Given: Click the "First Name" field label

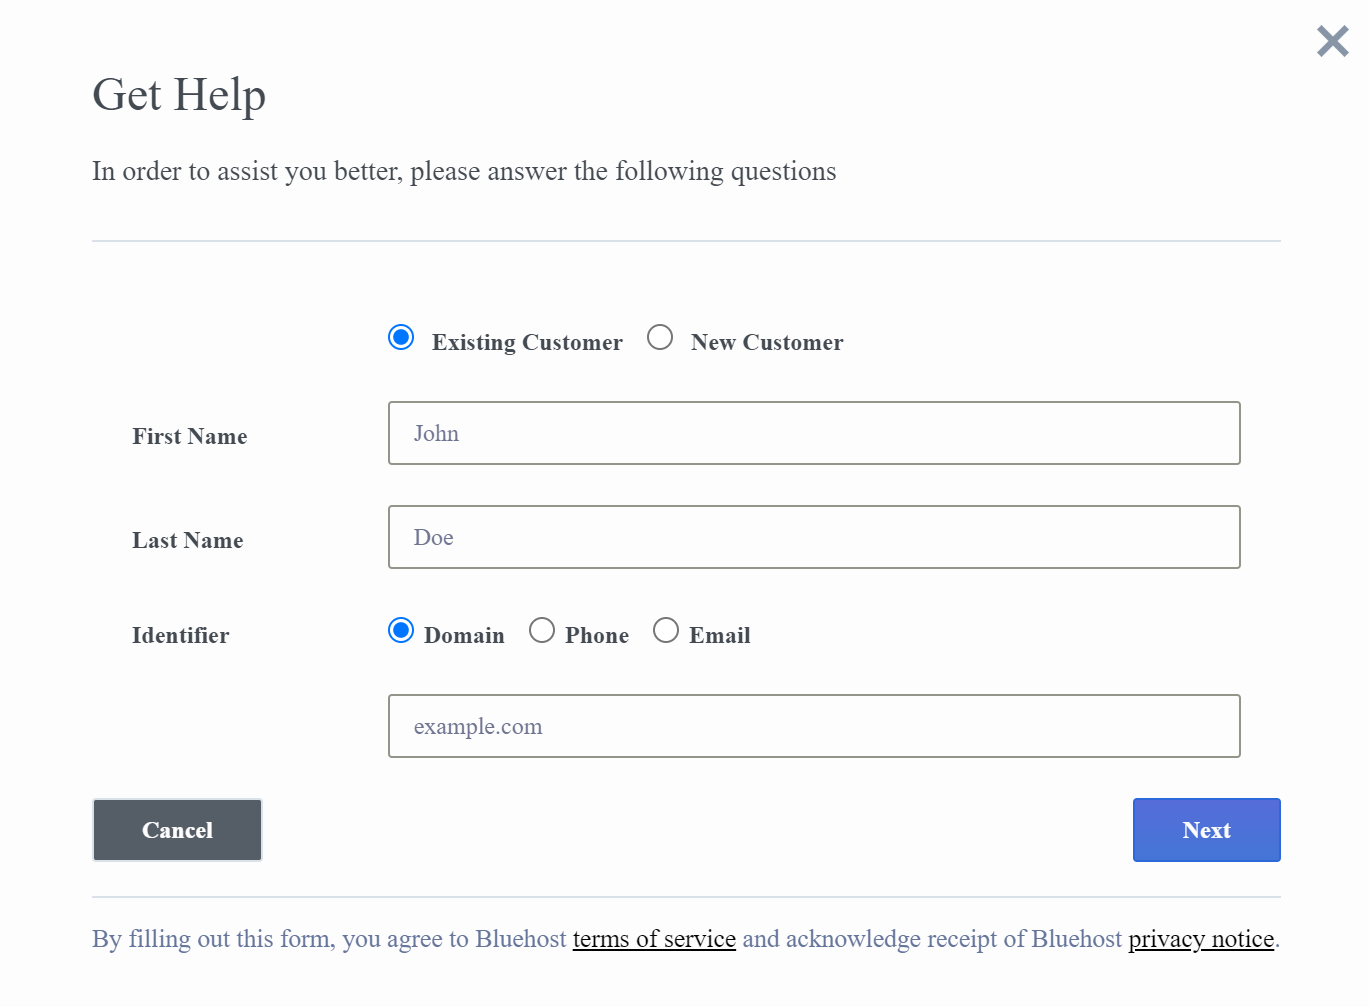Looking at the screenshot, I should click(190, 437).
